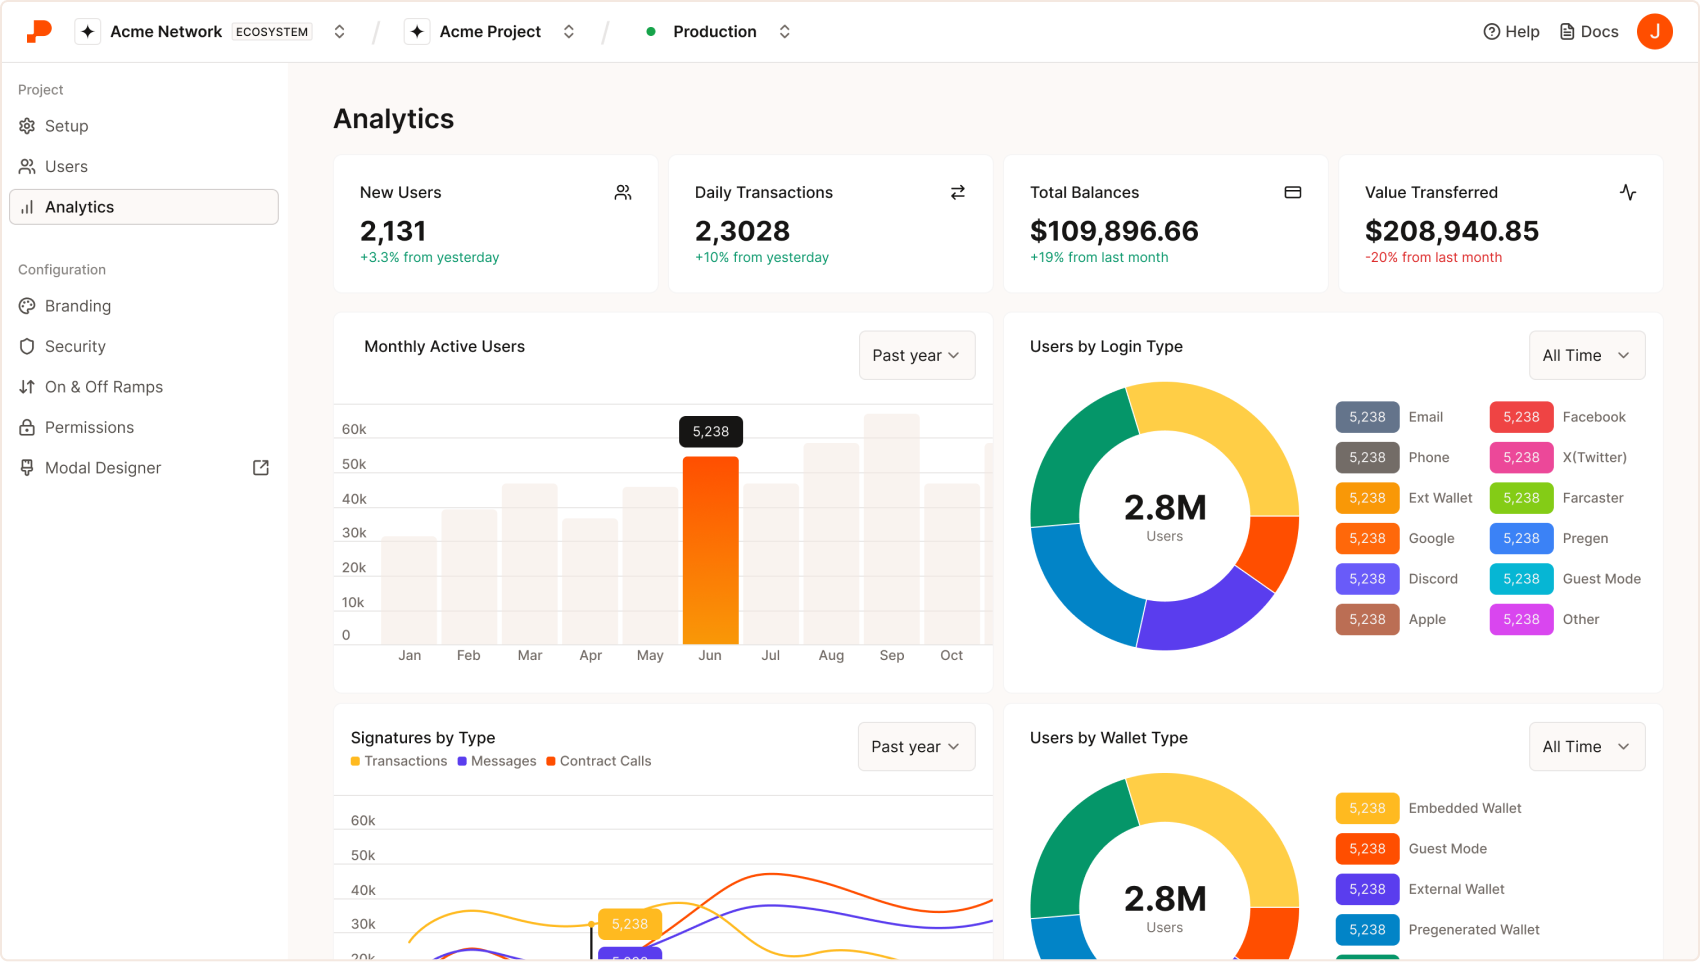The width and height of the screenshot is (1700, 962).
Task: Click the Help link
Action: coord(1511,32)
